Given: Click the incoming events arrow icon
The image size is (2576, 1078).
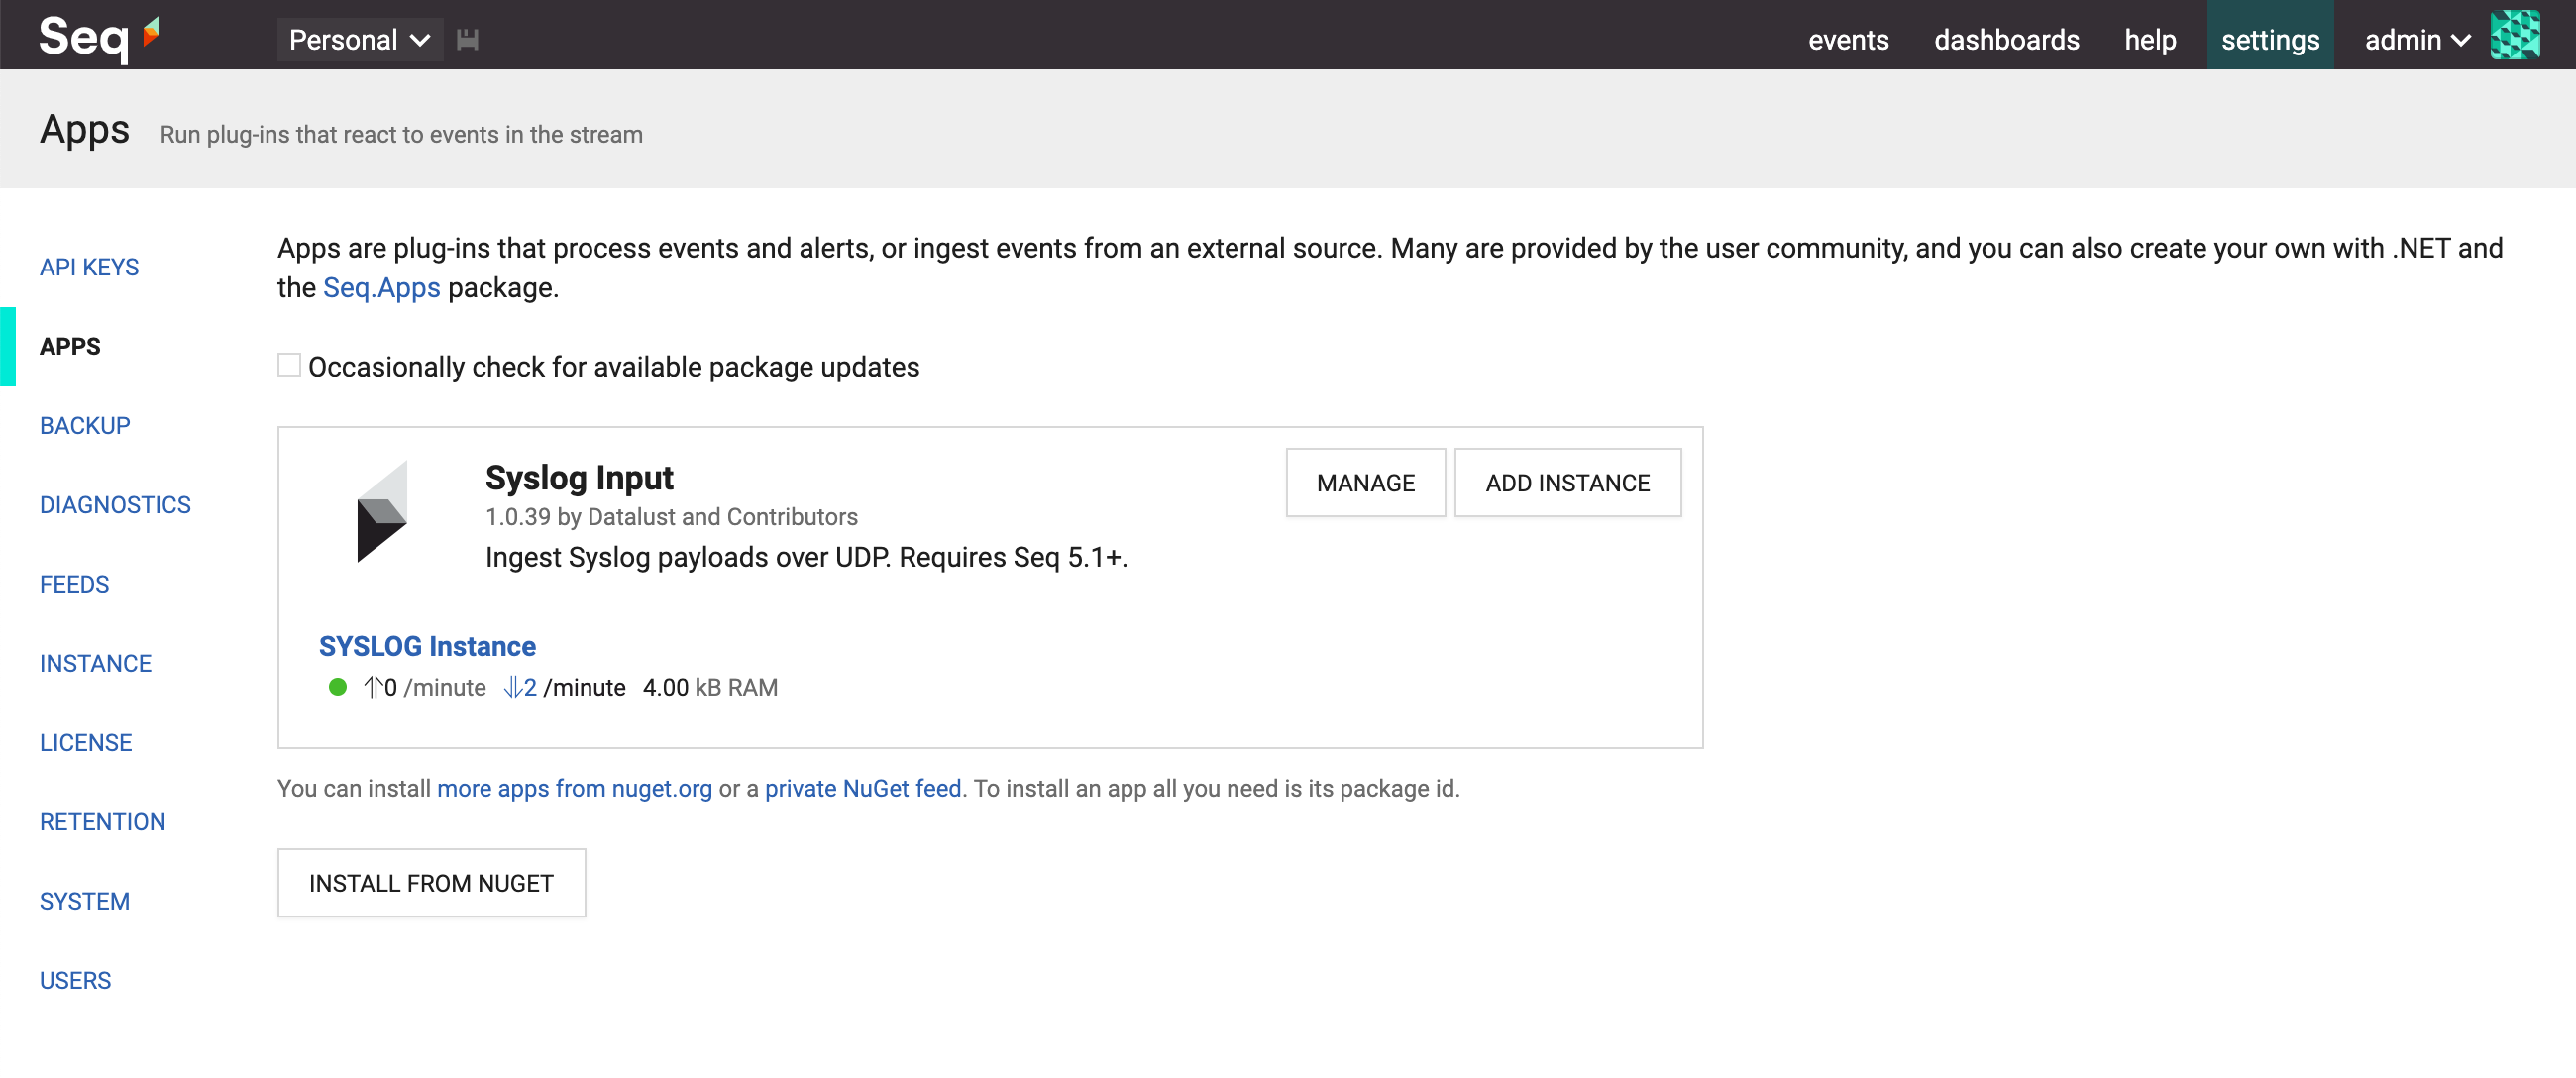Looking at the screenshot, I should pyautogui.click(x=513, y=688).
